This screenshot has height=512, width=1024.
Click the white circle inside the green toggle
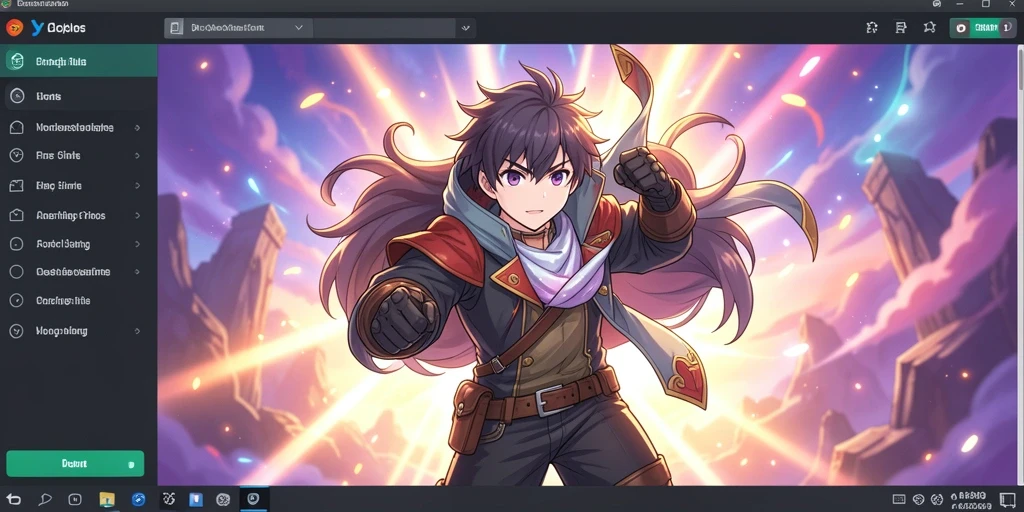pyautogui.click(x=961, y=28)
